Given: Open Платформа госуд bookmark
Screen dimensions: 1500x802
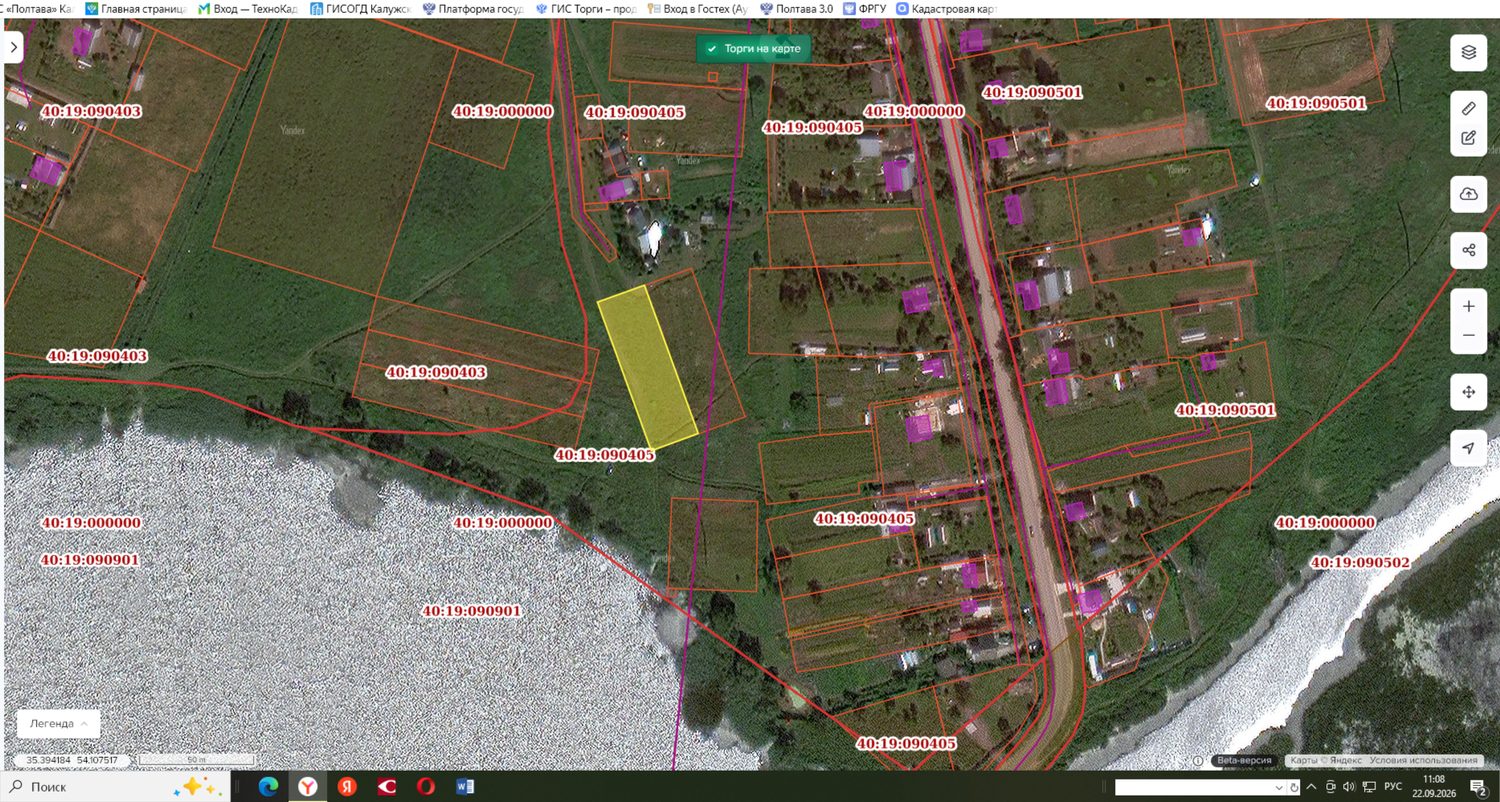Looking at the screenshot, I should pos(474,8).
